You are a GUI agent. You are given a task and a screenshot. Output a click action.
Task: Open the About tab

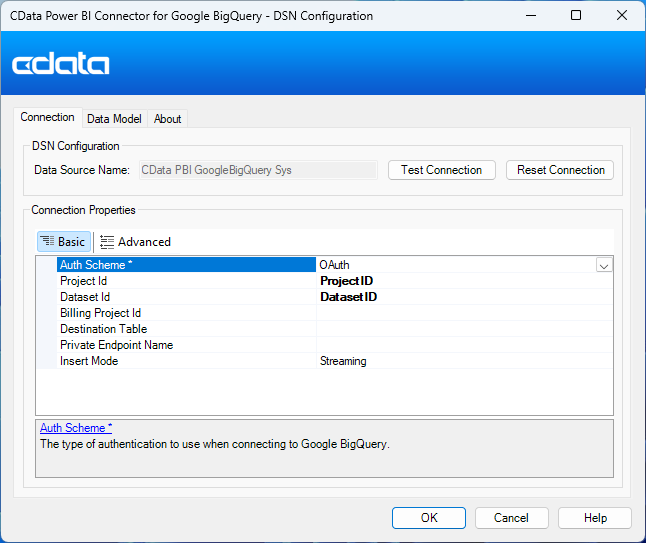point(167,119)
